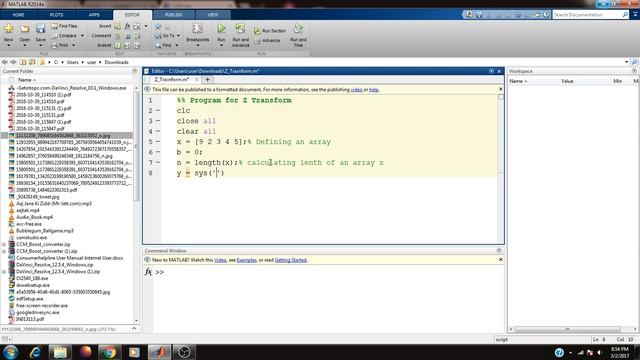Open the Compare tool
The width and height of the screenshot is (640, 360).
click(x=64, y=36)
